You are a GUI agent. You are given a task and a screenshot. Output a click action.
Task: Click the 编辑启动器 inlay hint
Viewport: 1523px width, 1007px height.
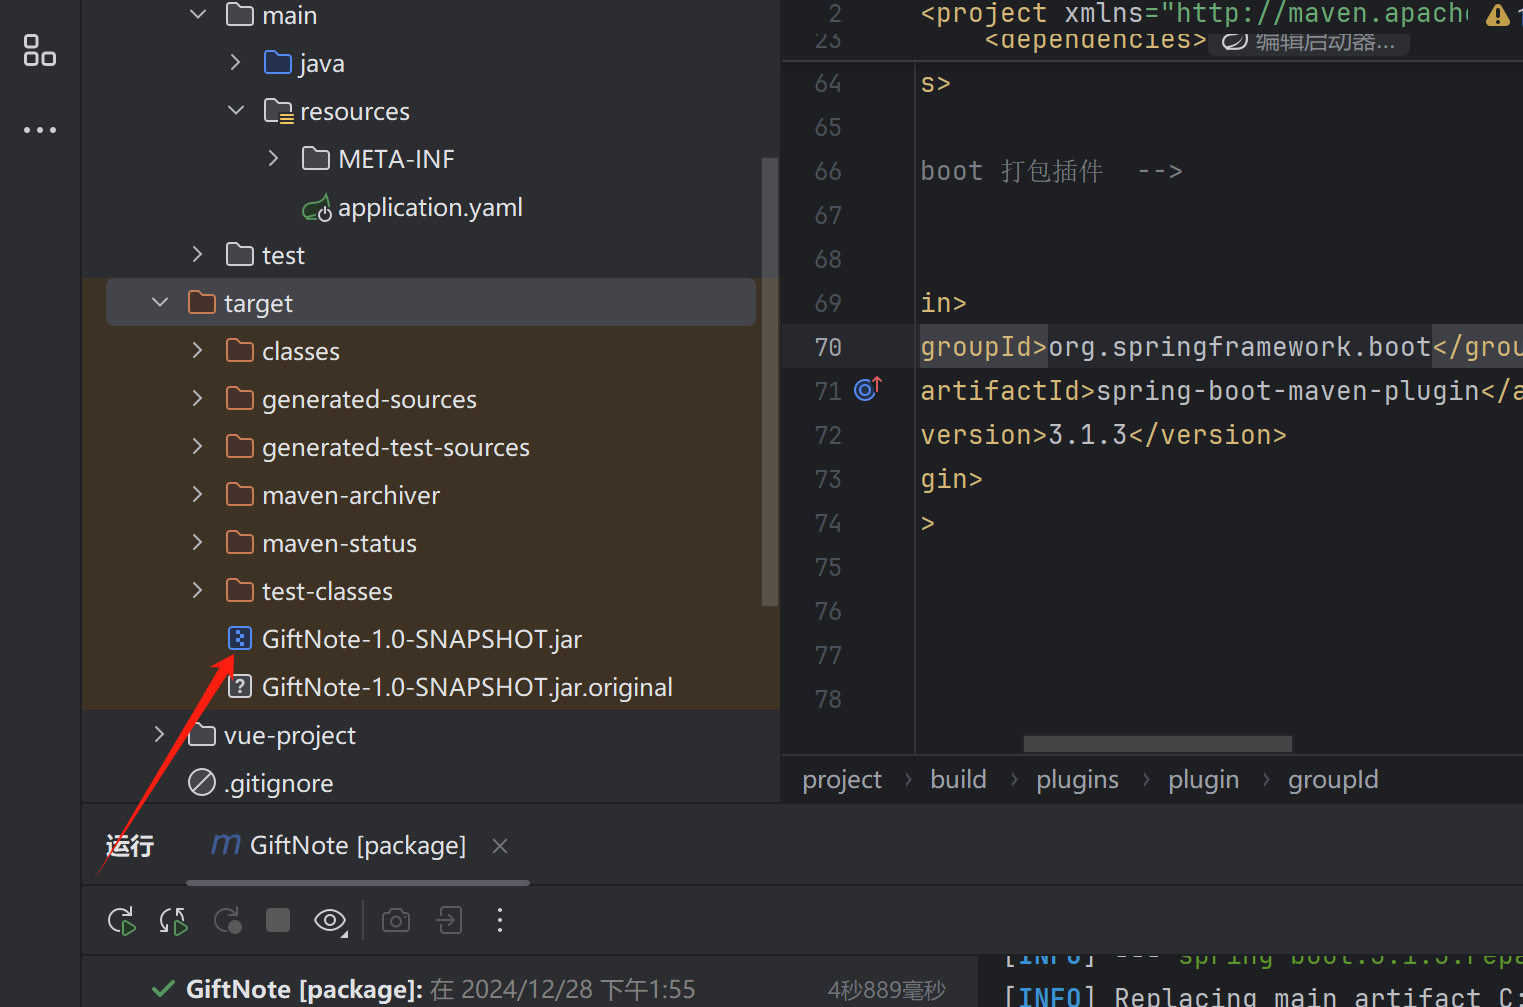(1309, 42)
